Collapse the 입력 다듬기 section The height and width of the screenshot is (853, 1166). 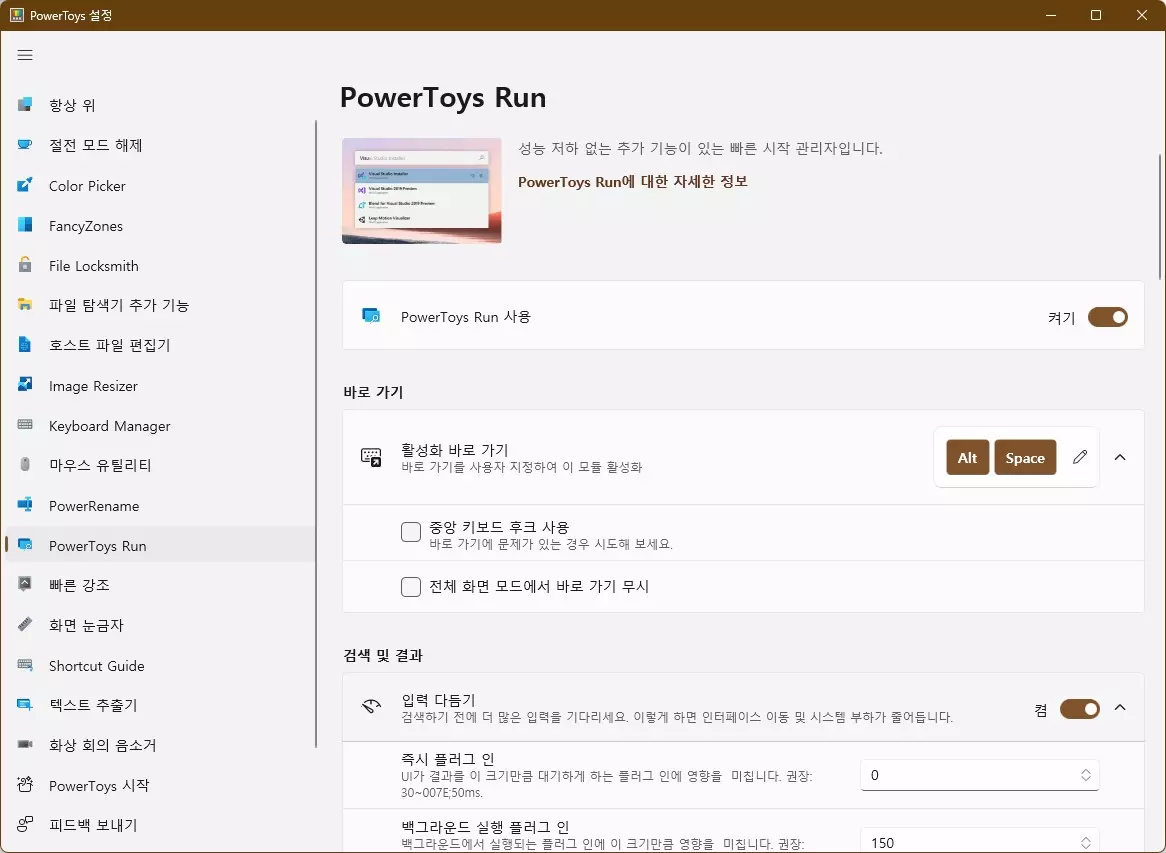1120,707
